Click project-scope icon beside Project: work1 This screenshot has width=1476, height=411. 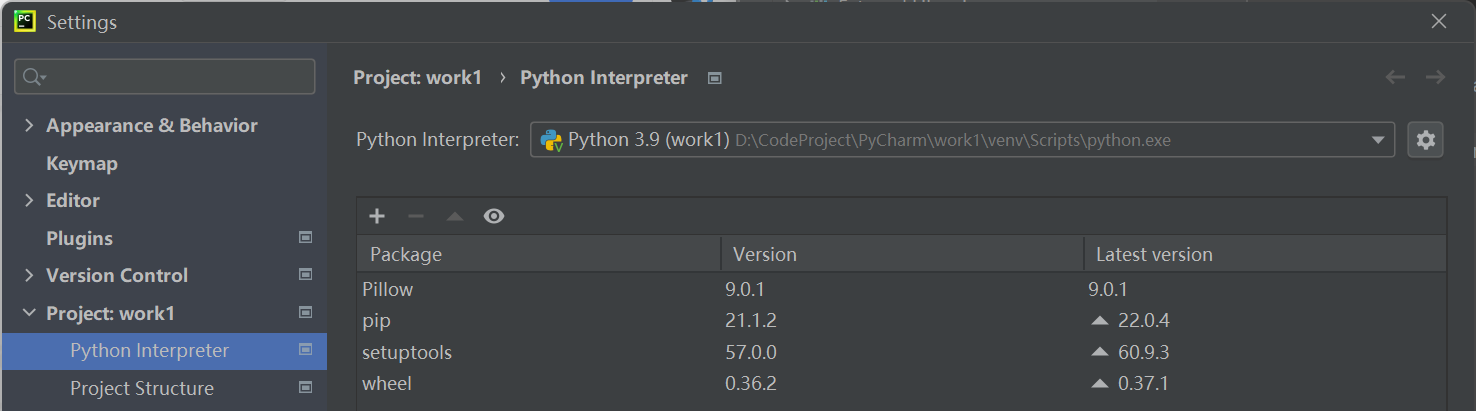(x=306, y=313)
